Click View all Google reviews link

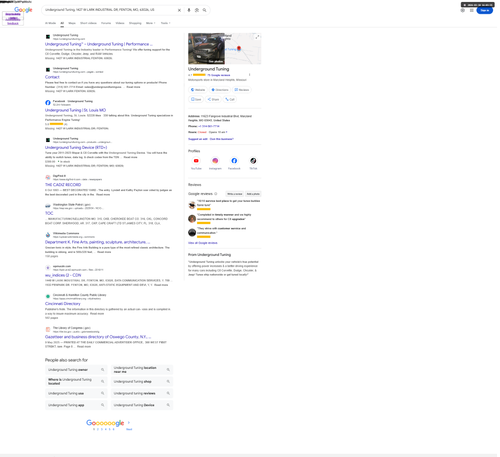tap(203, 243)
